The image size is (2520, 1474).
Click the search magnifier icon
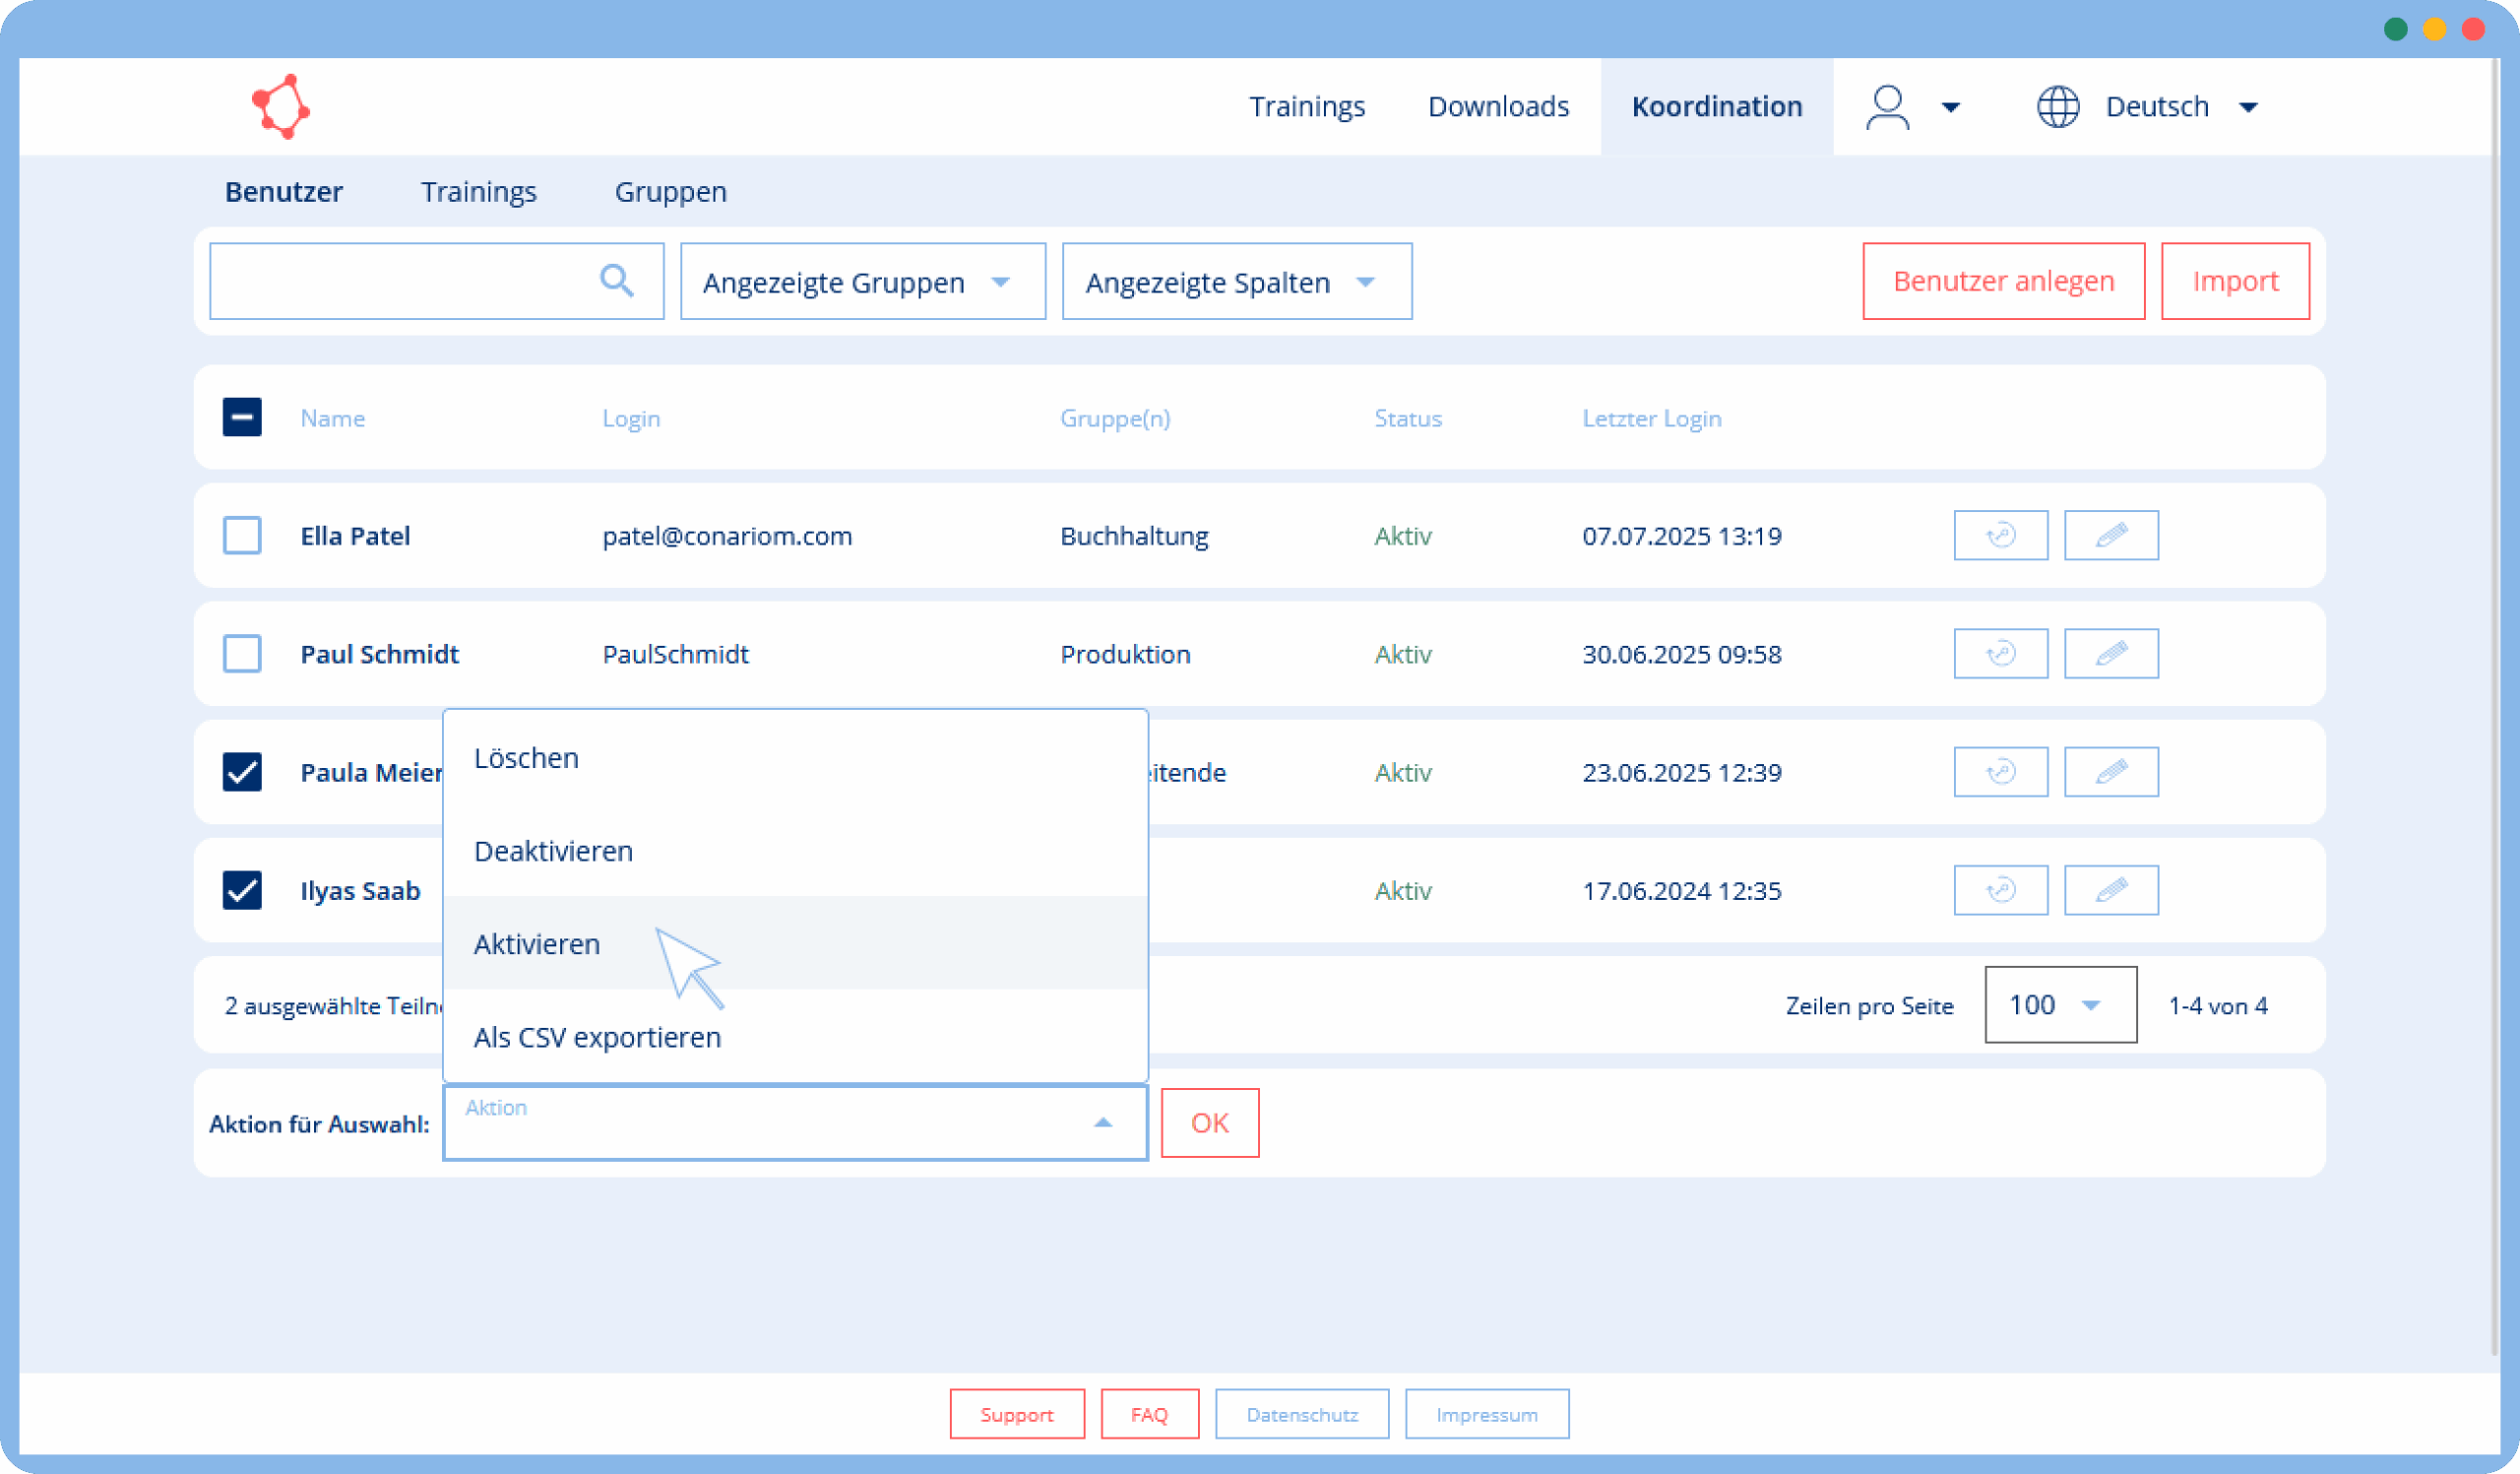616,281
